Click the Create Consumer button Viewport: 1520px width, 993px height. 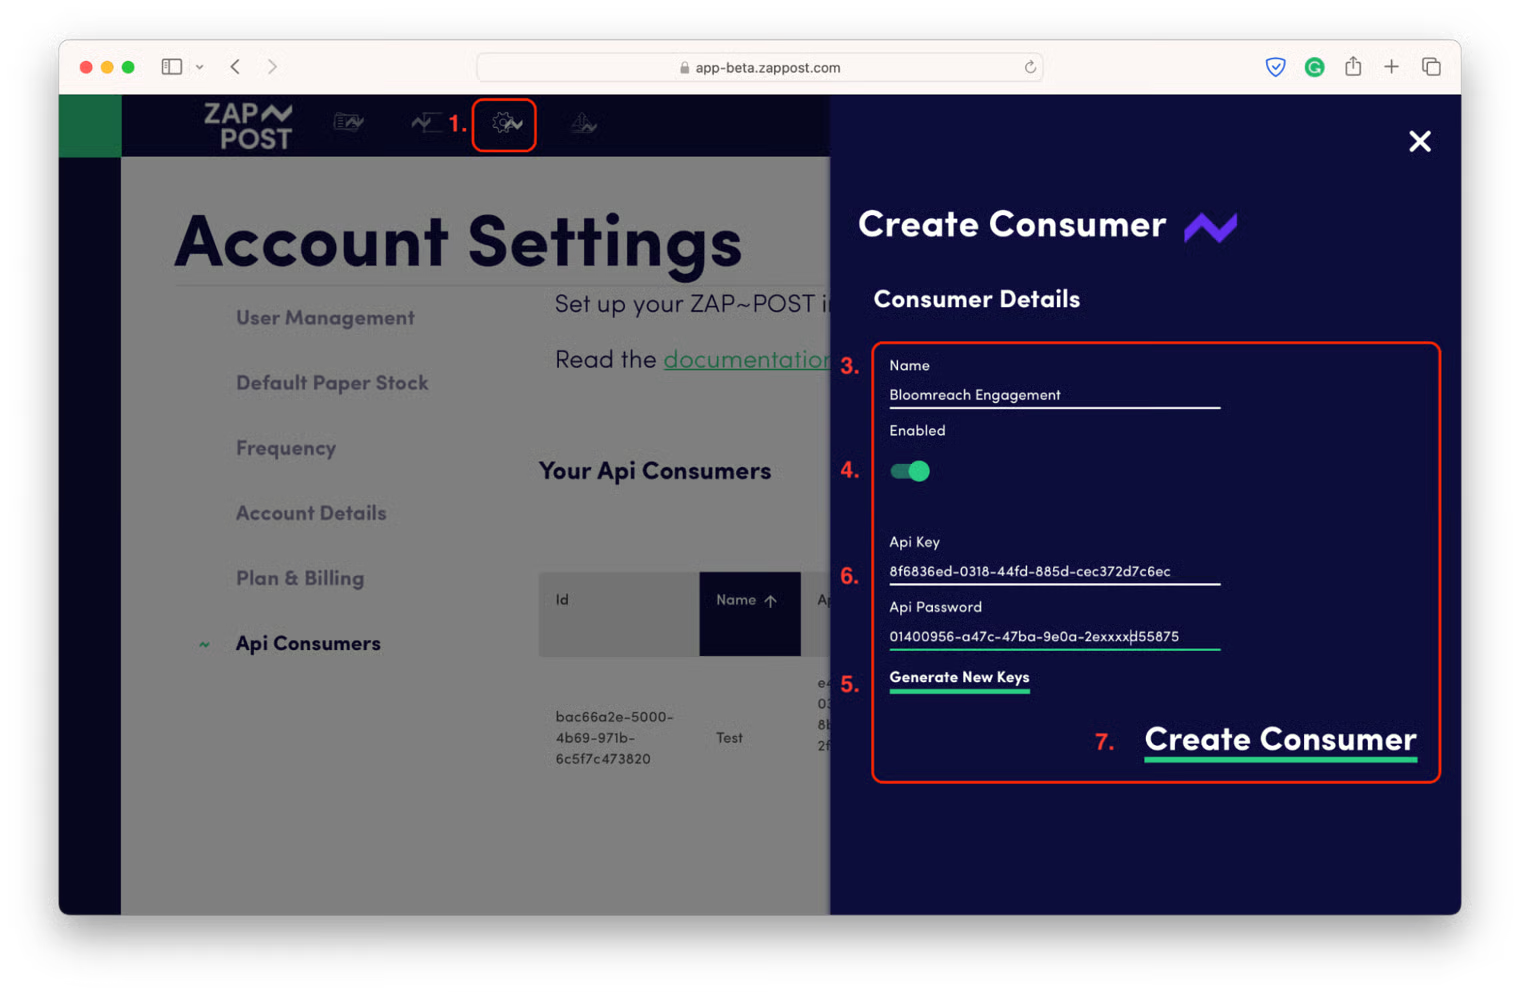click(x=1280, y=740)
